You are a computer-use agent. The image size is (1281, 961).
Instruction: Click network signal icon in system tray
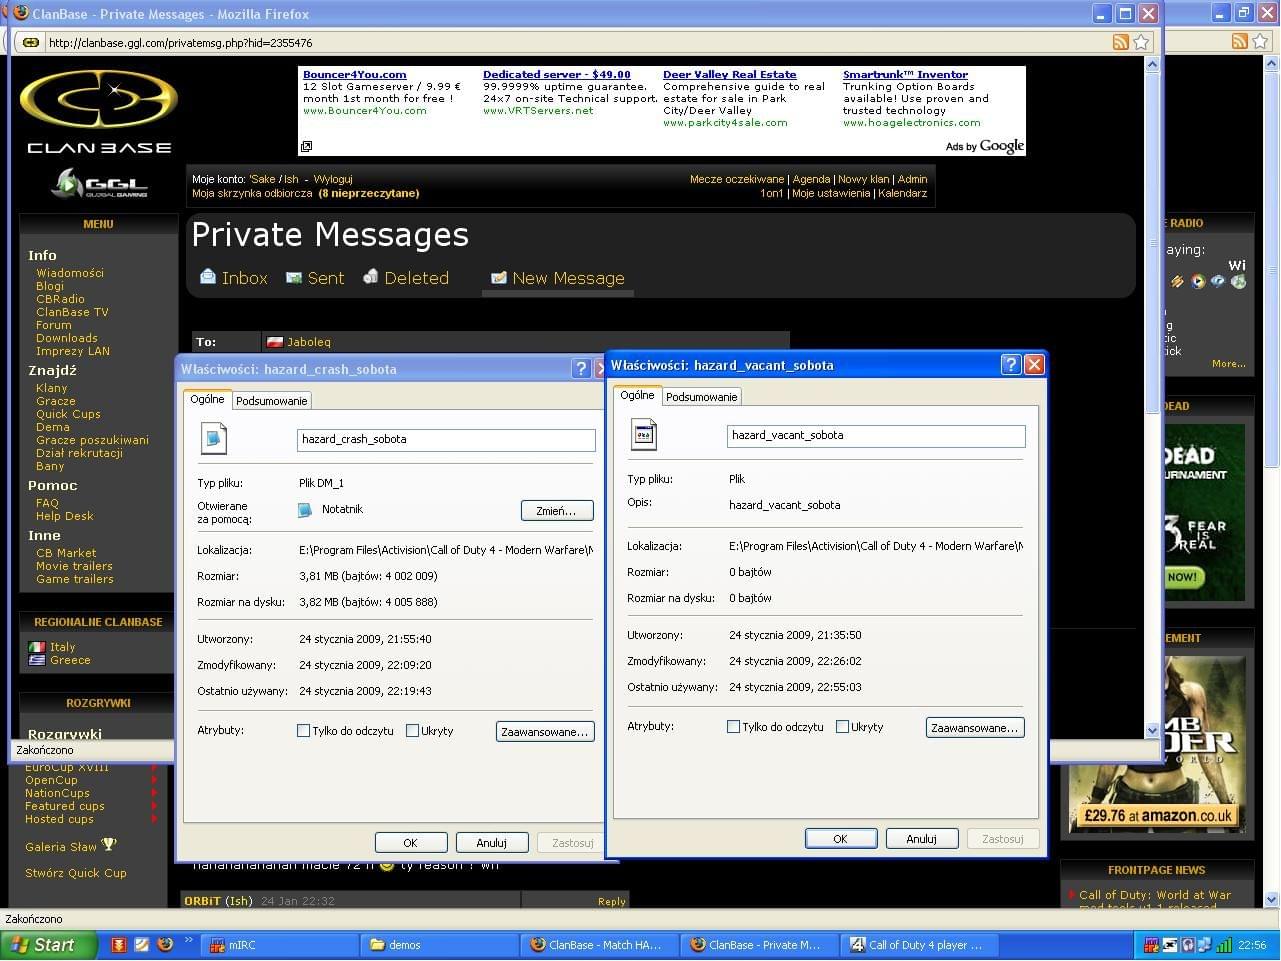click(x=1223, y=944)
